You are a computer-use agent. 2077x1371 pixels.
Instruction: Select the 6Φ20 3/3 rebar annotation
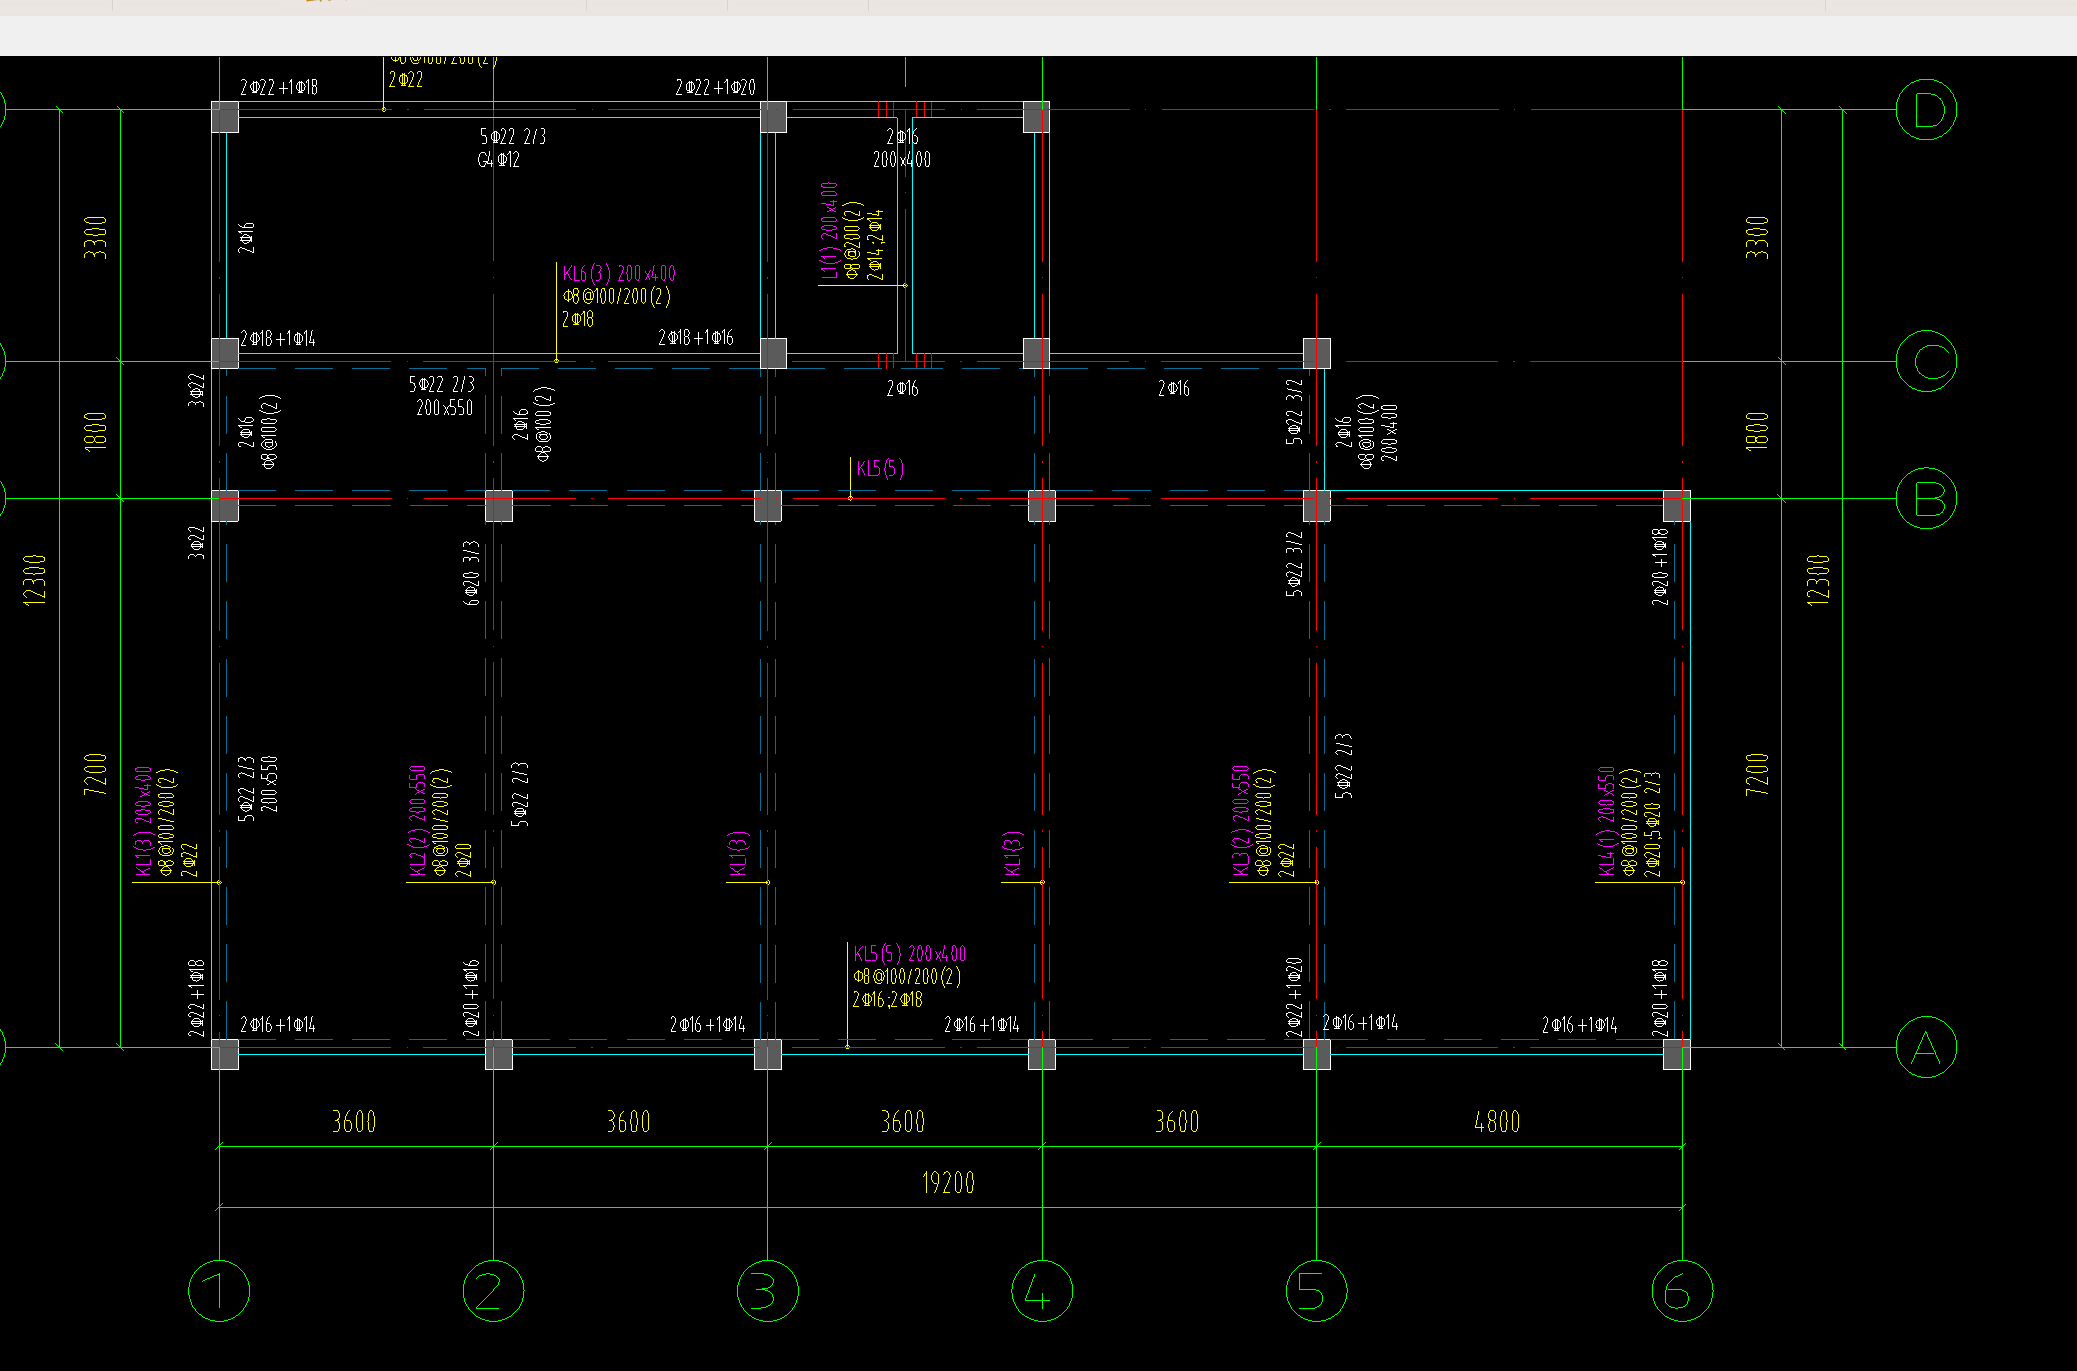[472, 573]
